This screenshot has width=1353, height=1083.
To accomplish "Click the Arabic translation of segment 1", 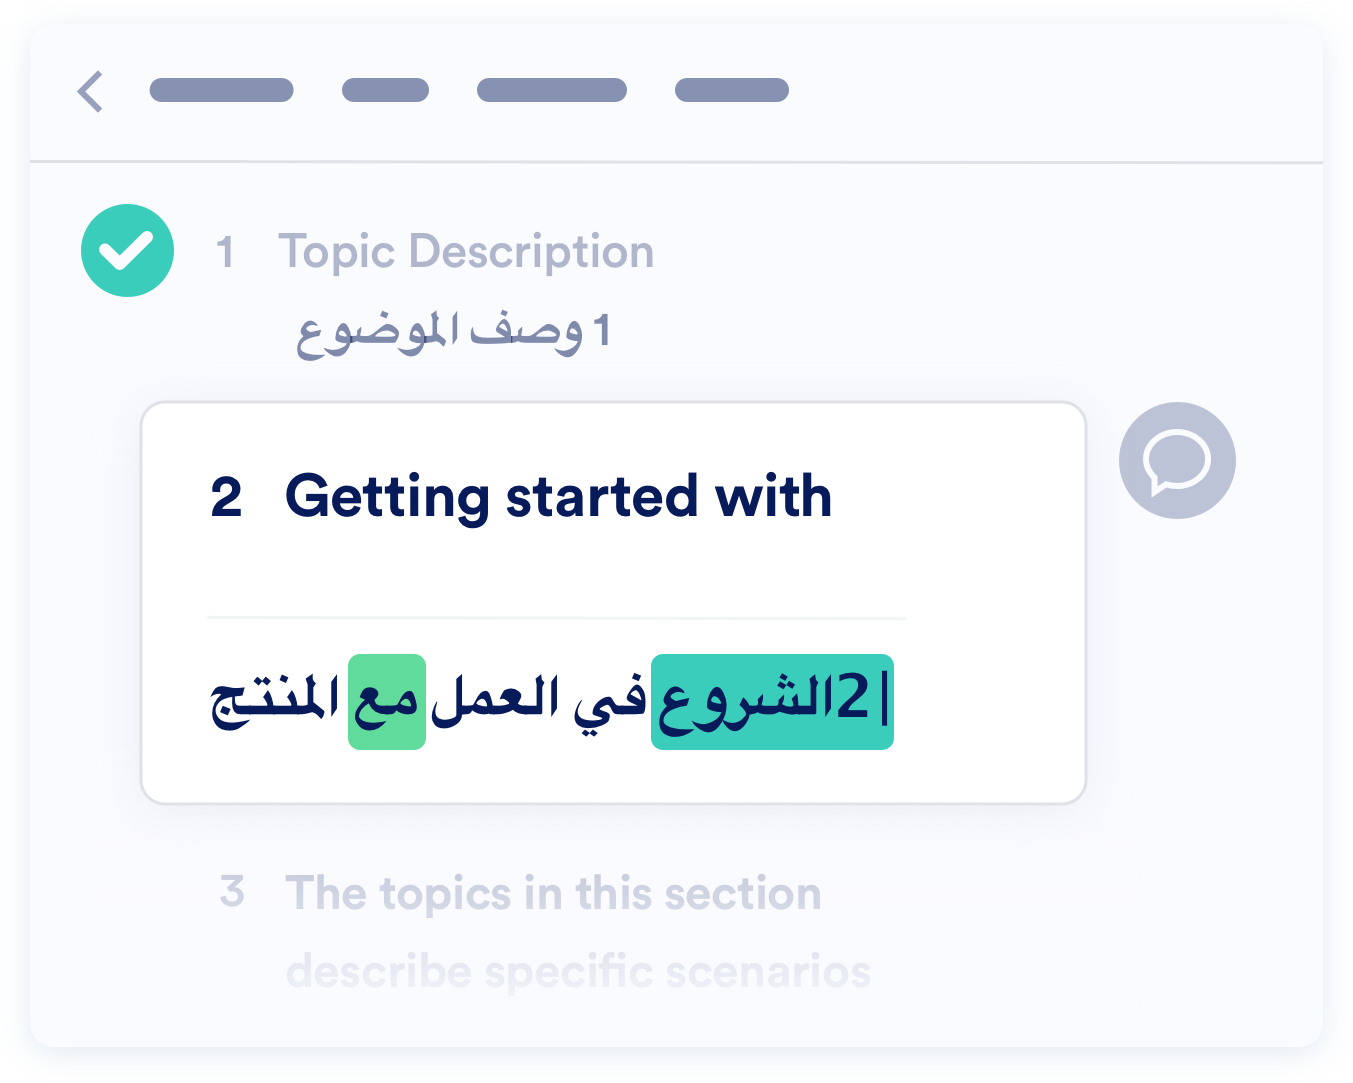I will point(454,332).
